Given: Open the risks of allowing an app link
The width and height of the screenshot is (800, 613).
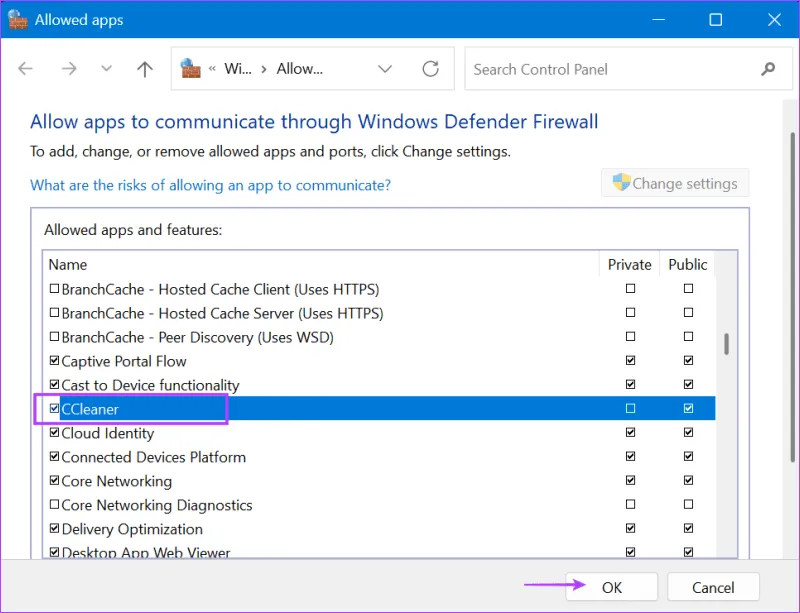Looking at the screenshot, I should pyautogui.click(x=210, y=185).
